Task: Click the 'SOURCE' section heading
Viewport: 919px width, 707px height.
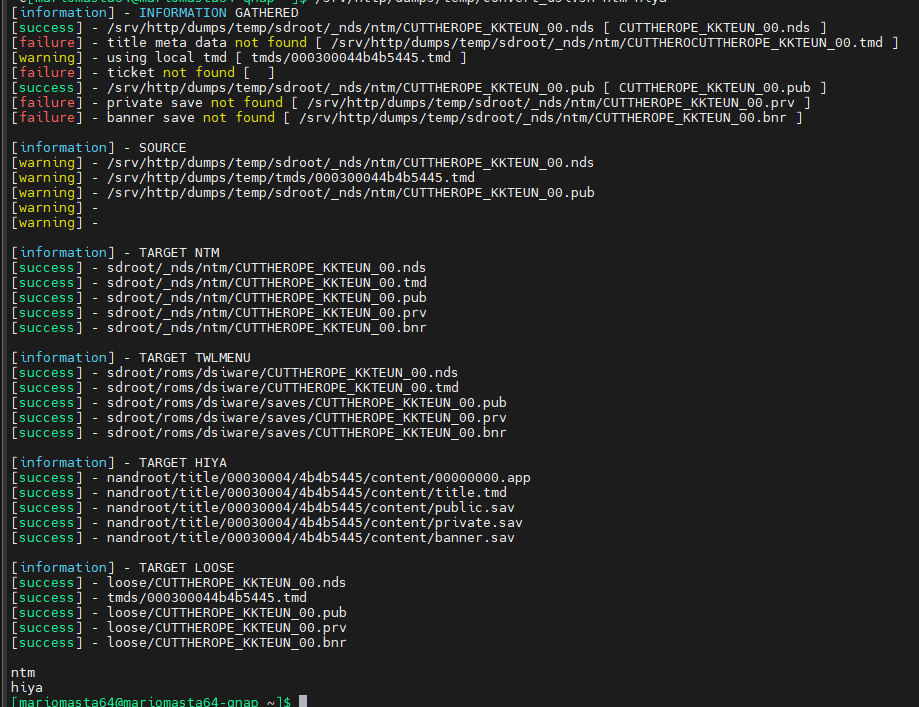Action: click(x=162, y=148)
